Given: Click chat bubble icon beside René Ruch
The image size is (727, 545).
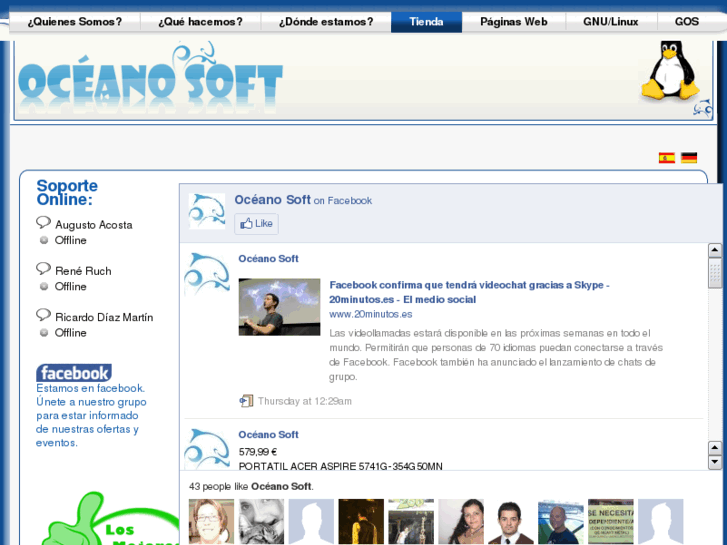Looking at the screenshot, I should coord(43,269).
